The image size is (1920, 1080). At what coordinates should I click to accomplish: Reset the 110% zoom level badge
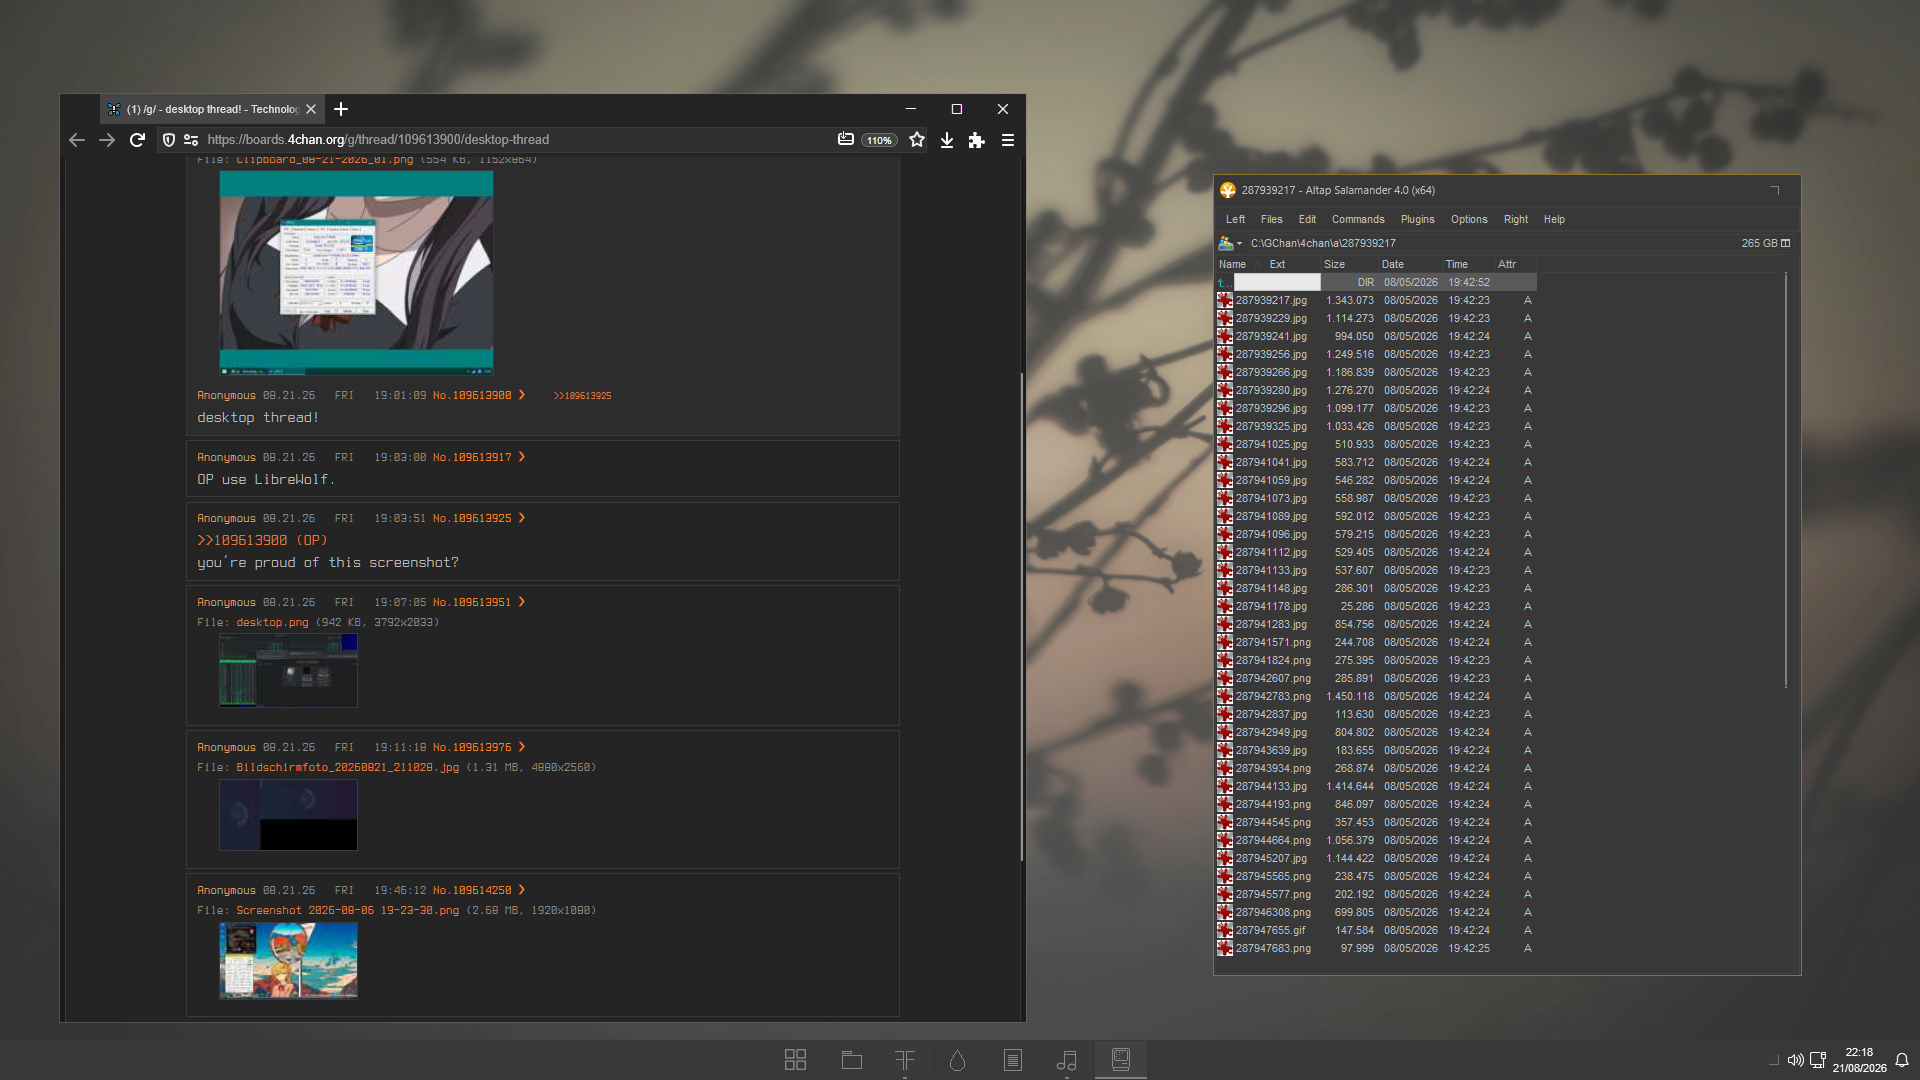[x=880, y=140]
